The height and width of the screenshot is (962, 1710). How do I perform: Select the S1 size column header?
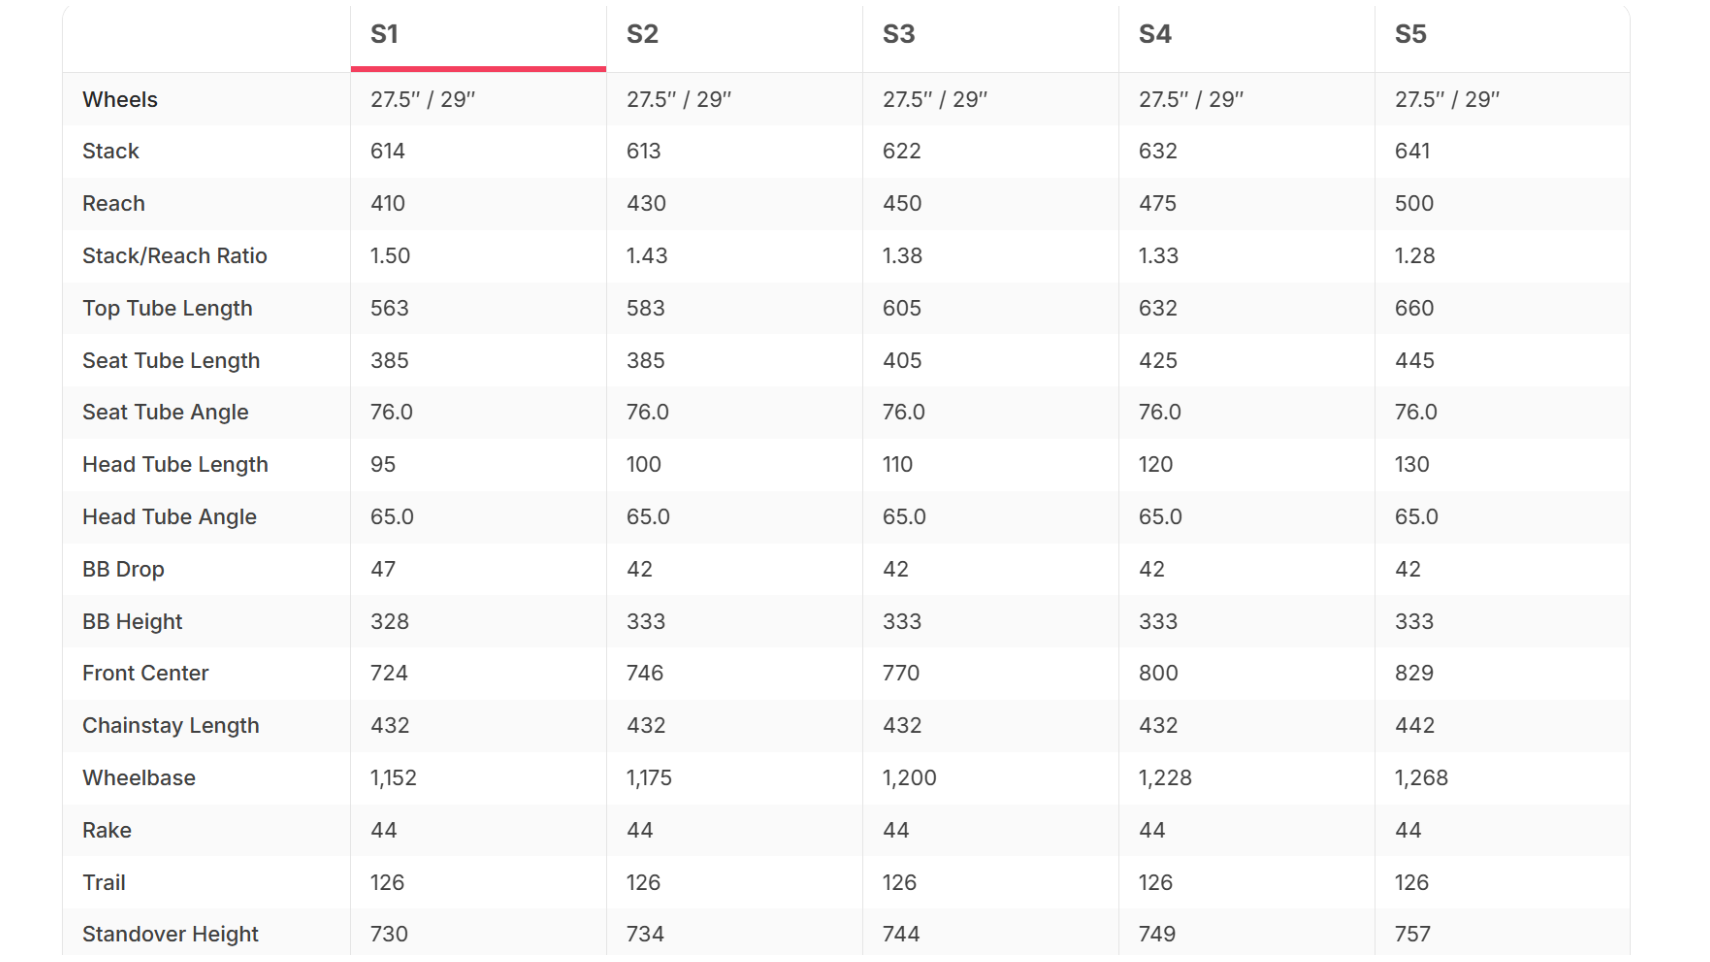pyautogui.click(x=478, y=35)
